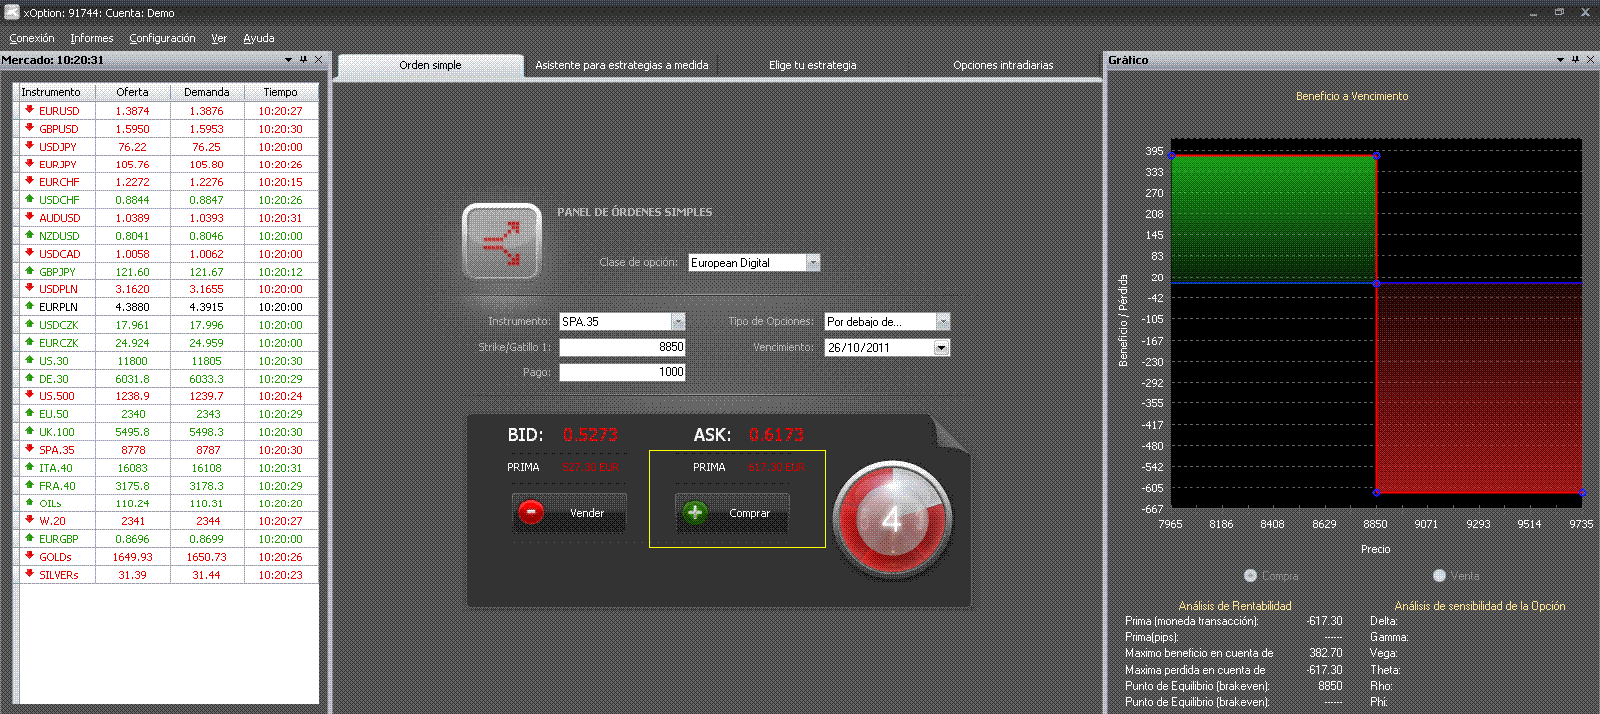Open the Vencimiento date picker
Viewport: 1600px width, 714px height.
pos(941,348)
